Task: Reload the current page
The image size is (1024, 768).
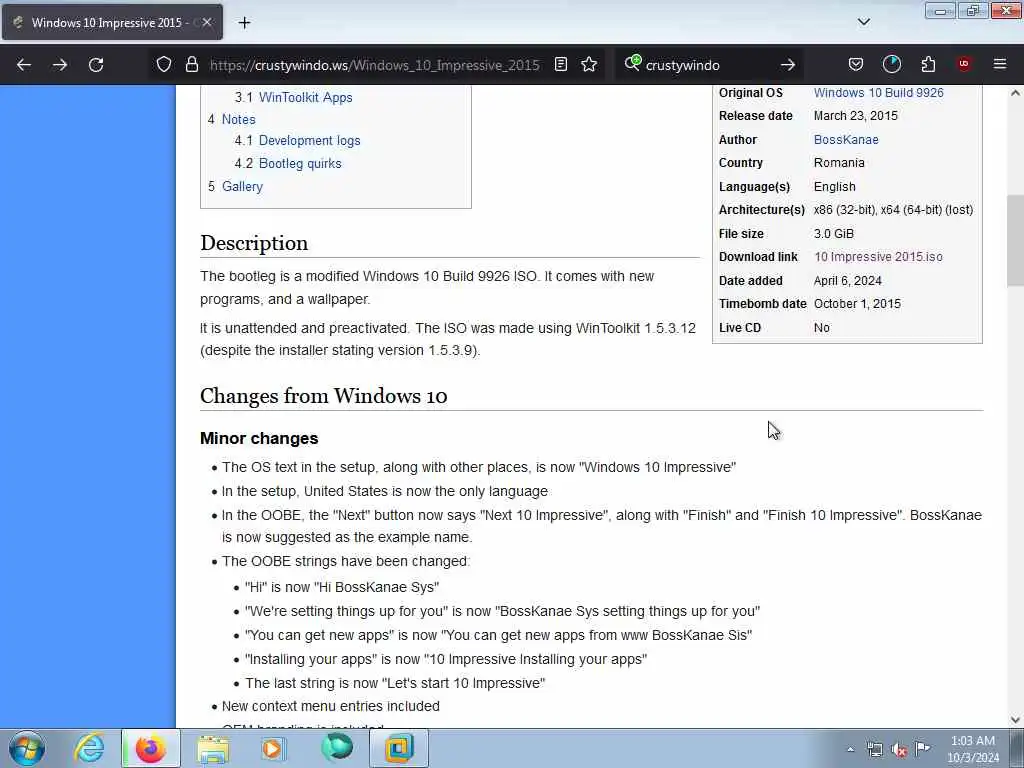Action: click(x=96, y=65)
